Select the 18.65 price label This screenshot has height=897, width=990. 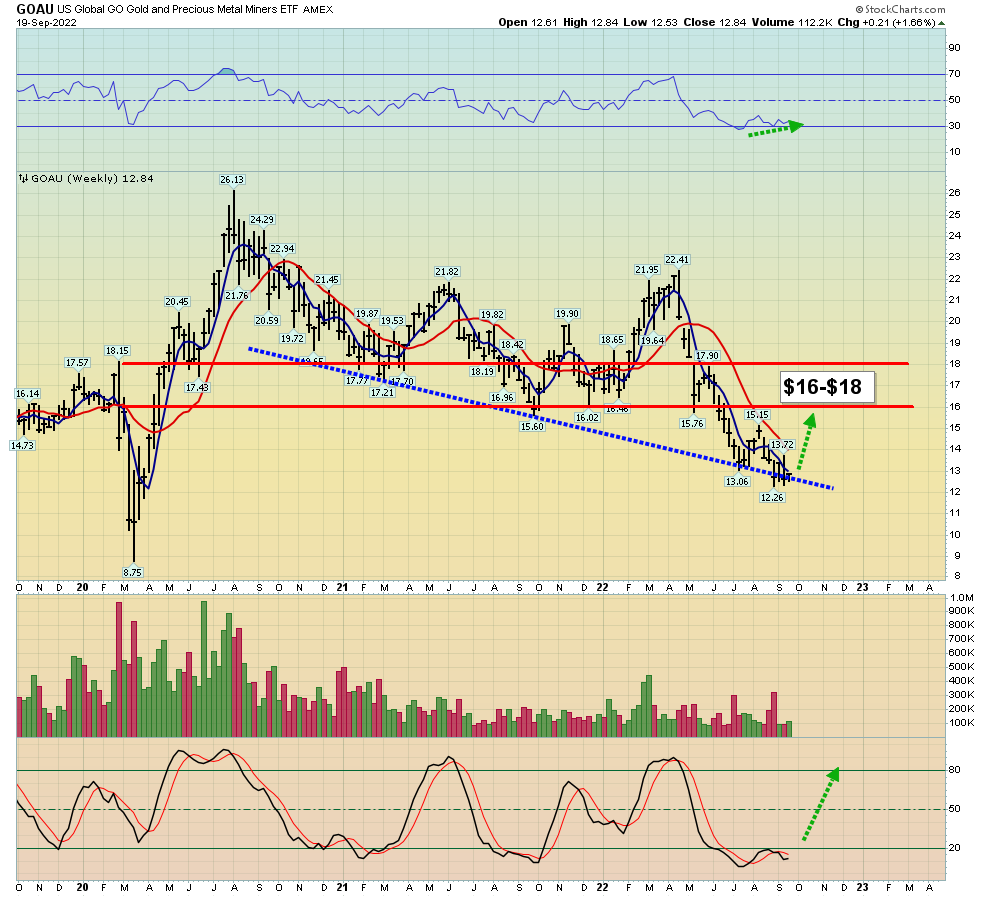tap(612, 340)
